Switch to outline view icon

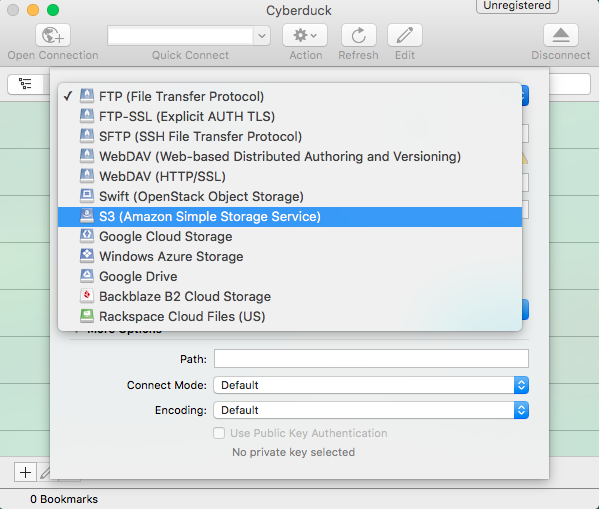coord(26,83)
